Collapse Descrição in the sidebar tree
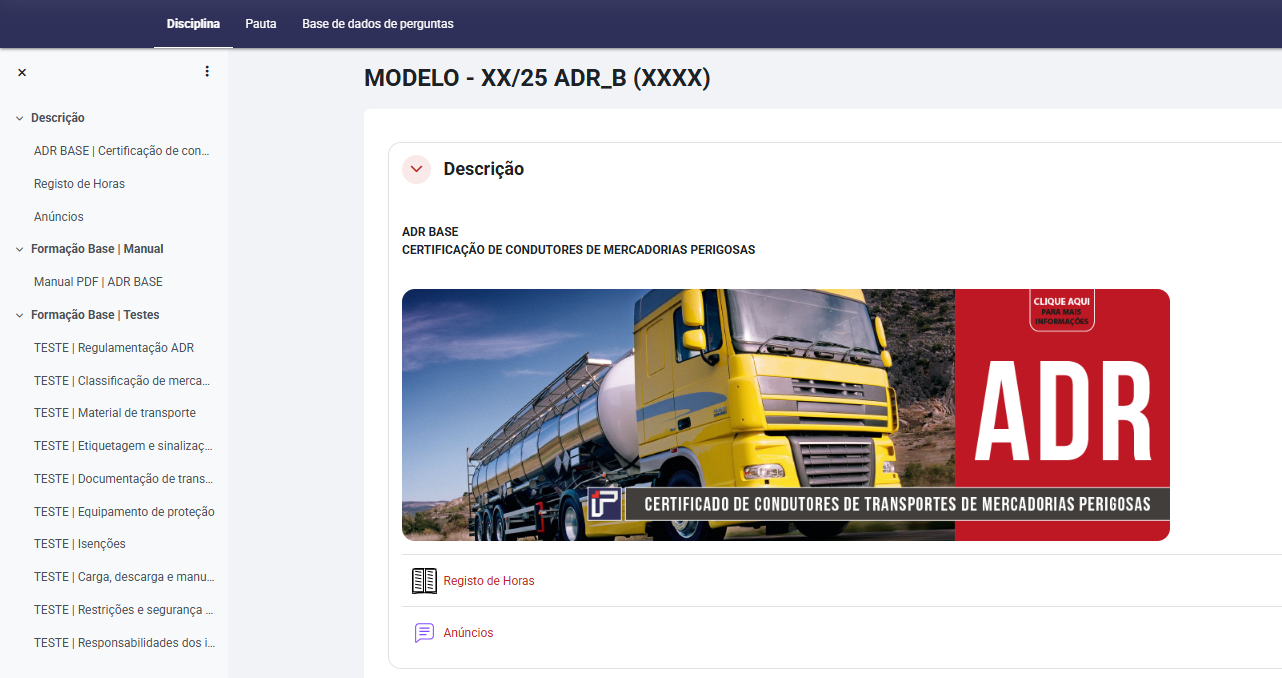Image resolution: width=1282 pixels, height=678 pixels. tap(19, 118)
